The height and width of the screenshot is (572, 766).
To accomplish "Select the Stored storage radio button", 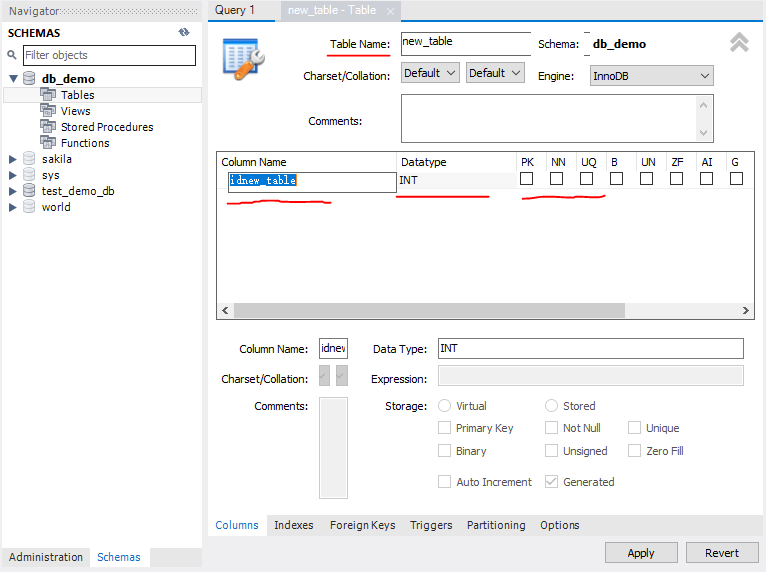I will point(552,405).
